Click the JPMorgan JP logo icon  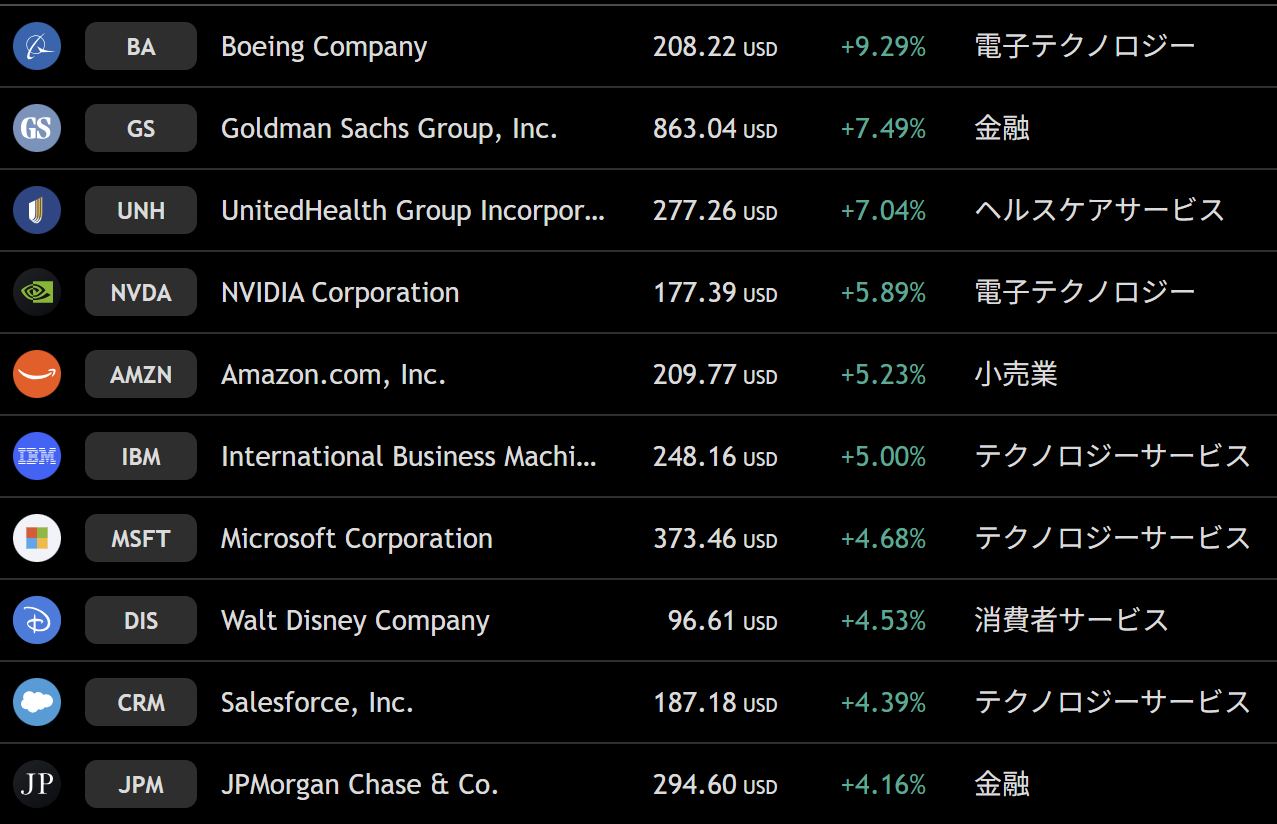tap(37, 784)
